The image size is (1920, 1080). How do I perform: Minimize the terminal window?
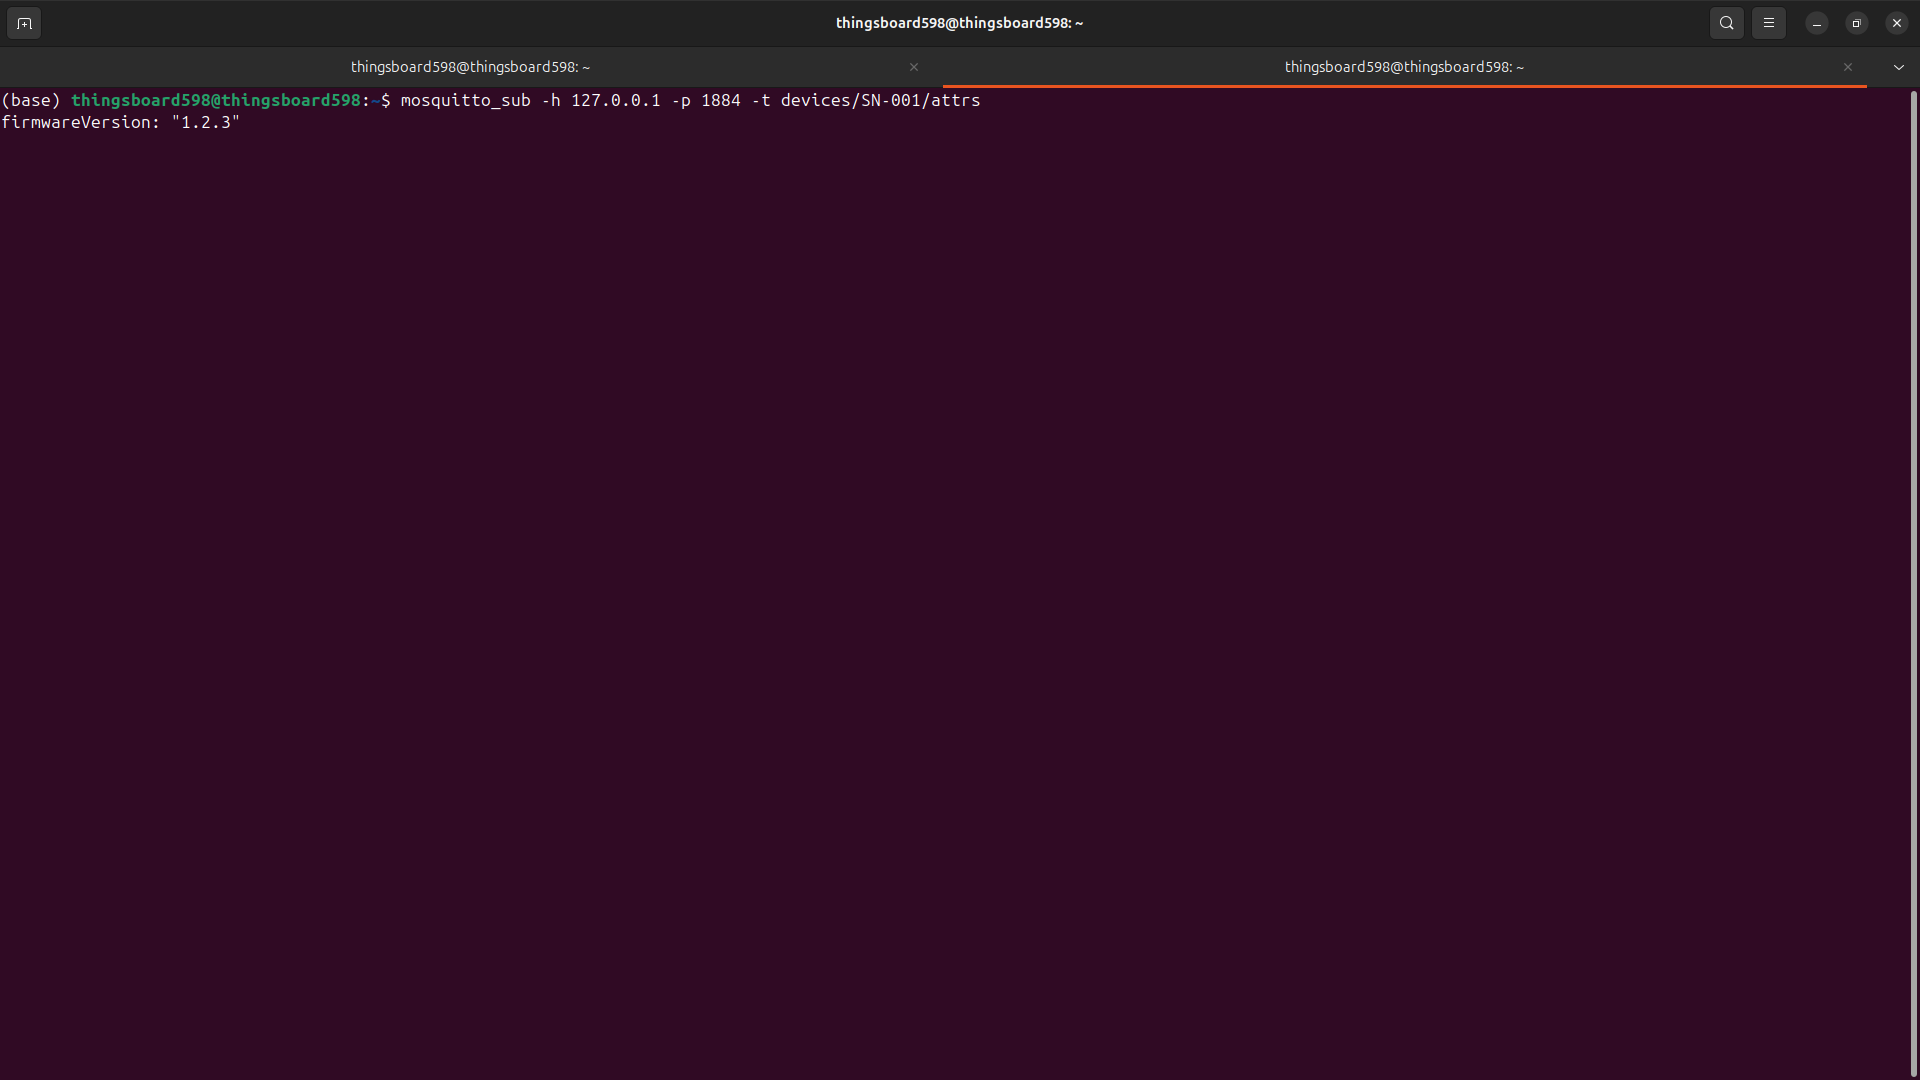[1816, 23]
